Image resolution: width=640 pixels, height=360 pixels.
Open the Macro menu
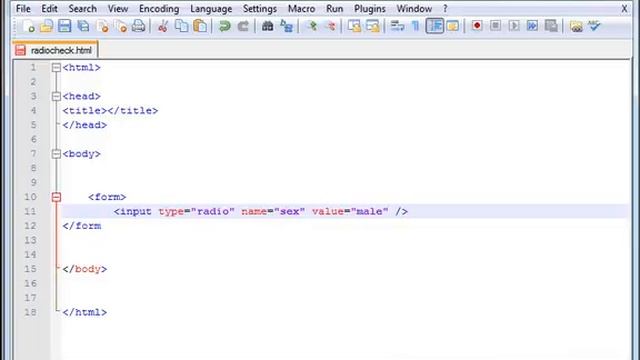coord(301,9)
